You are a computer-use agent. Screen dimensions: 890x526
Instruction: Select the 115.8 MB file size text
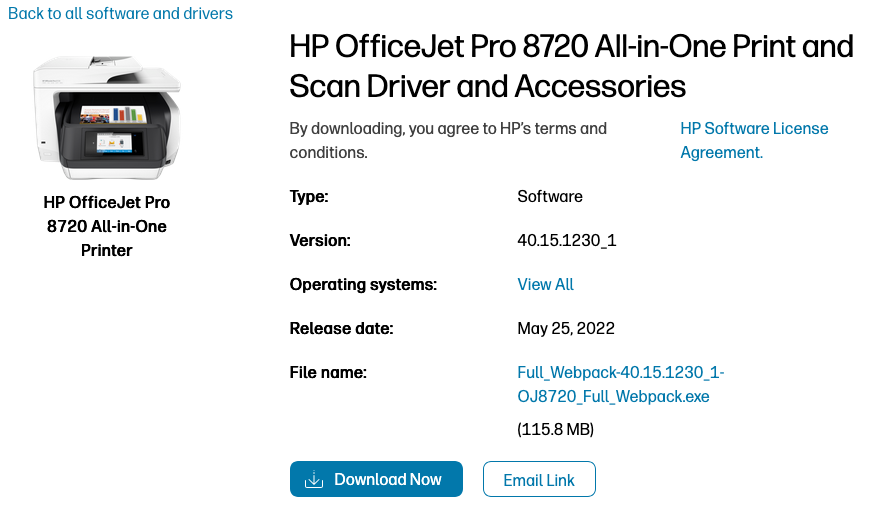[556, 429]
